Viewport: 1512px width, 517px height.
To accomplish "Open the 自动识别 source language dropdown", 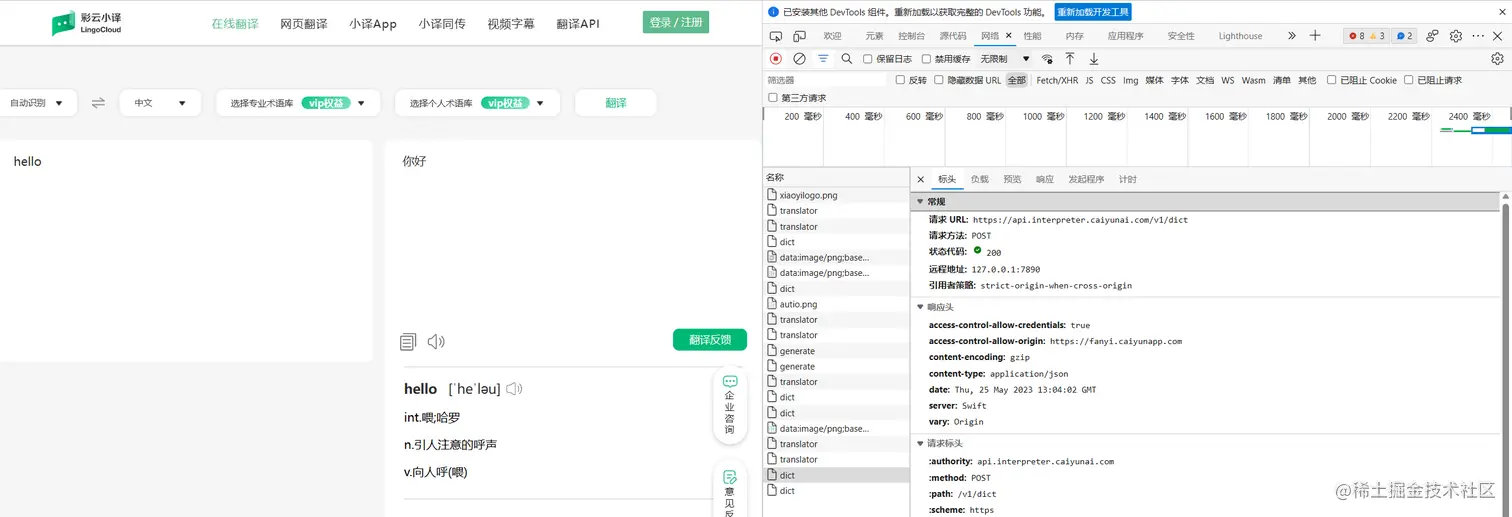I will [x=37, y=103].
